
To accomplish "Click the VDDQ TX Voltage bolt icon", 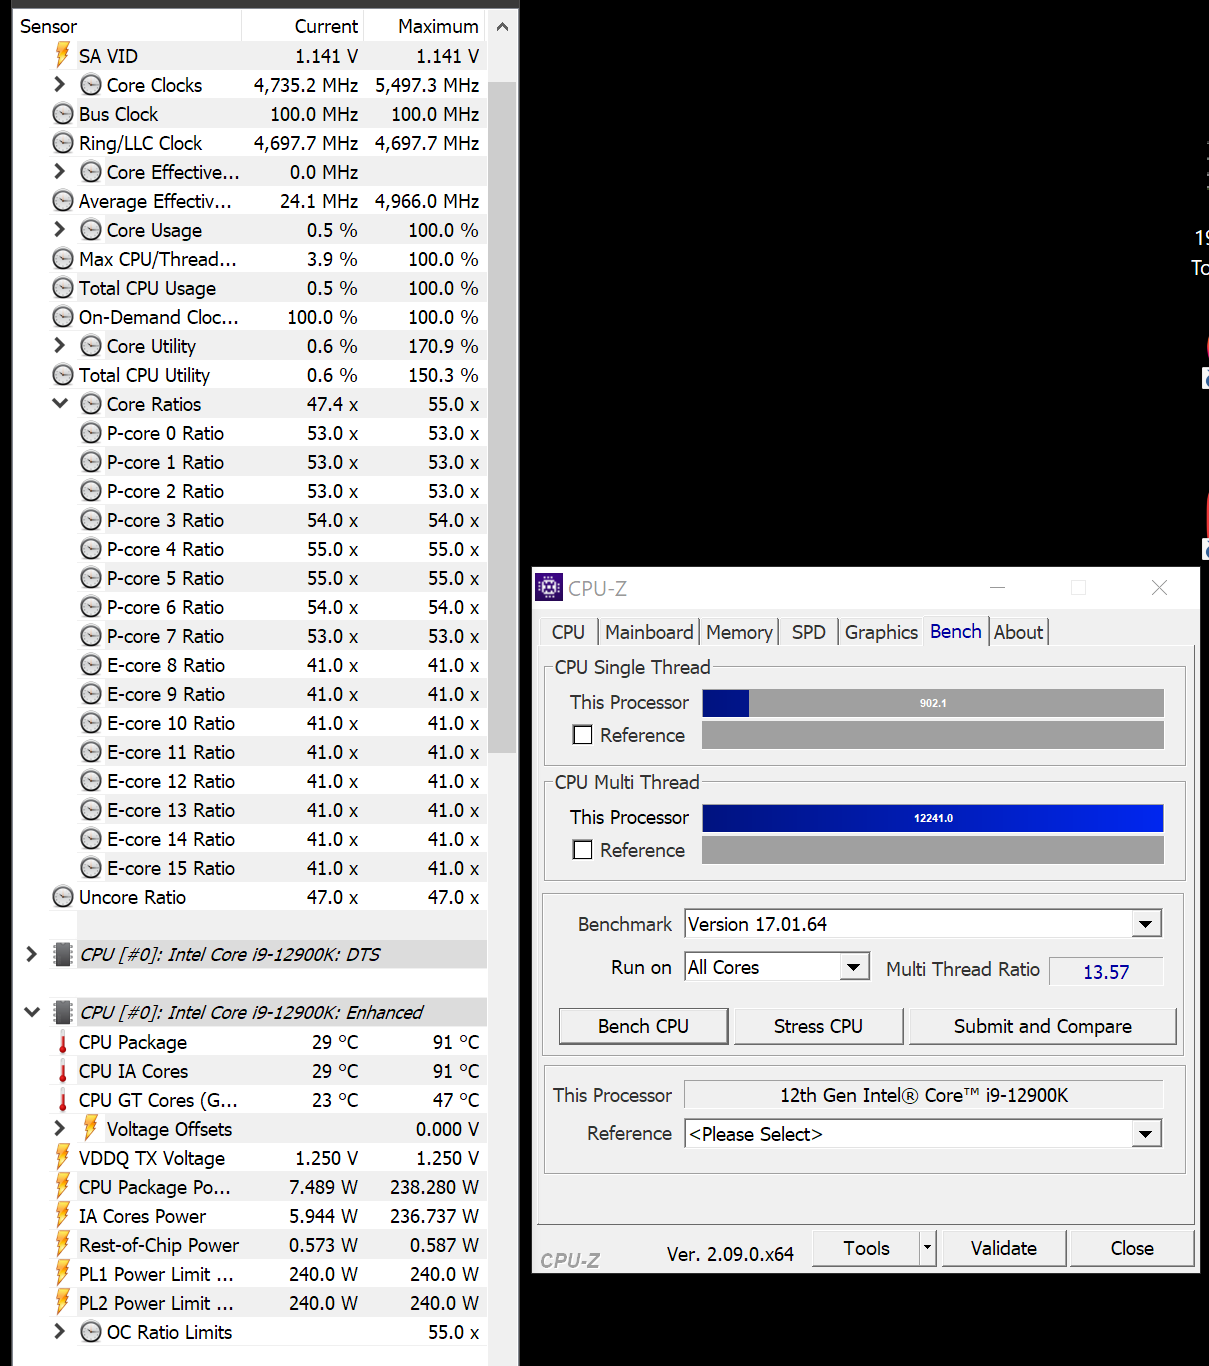I will (62, 1158).
